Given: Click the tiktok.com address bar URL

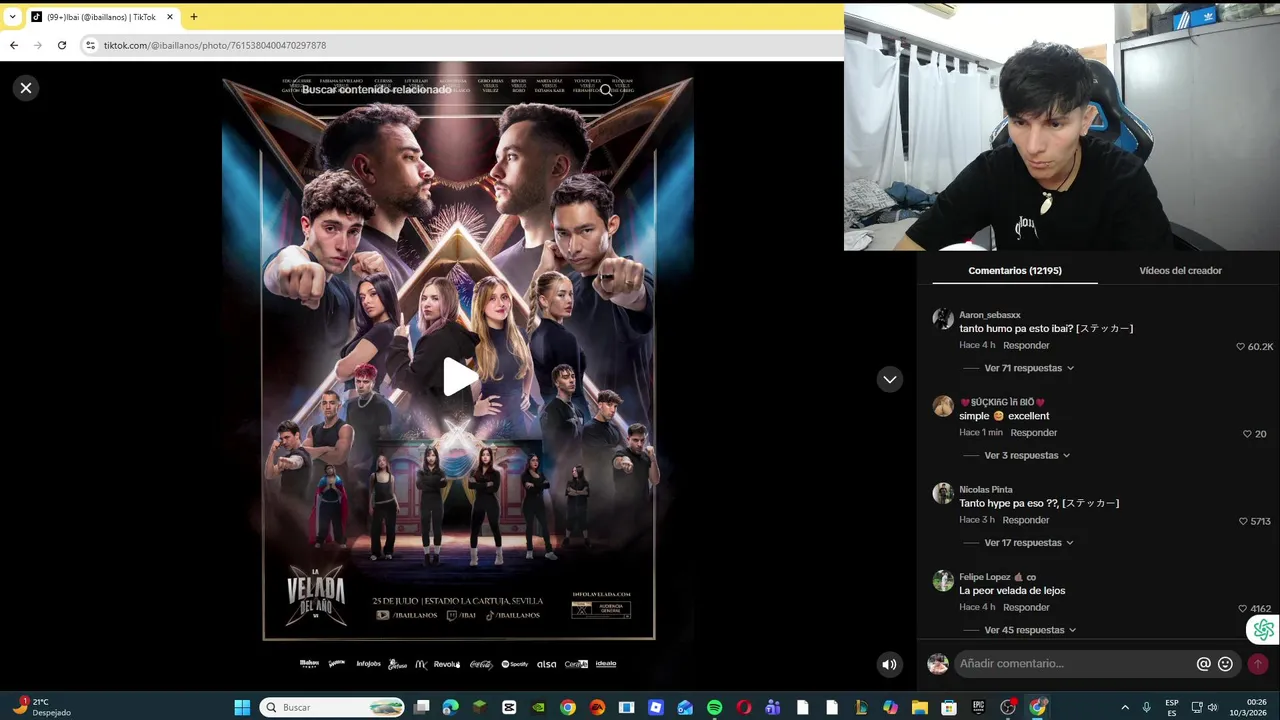Looking at the screenshot, I should [x=215, y=45].
